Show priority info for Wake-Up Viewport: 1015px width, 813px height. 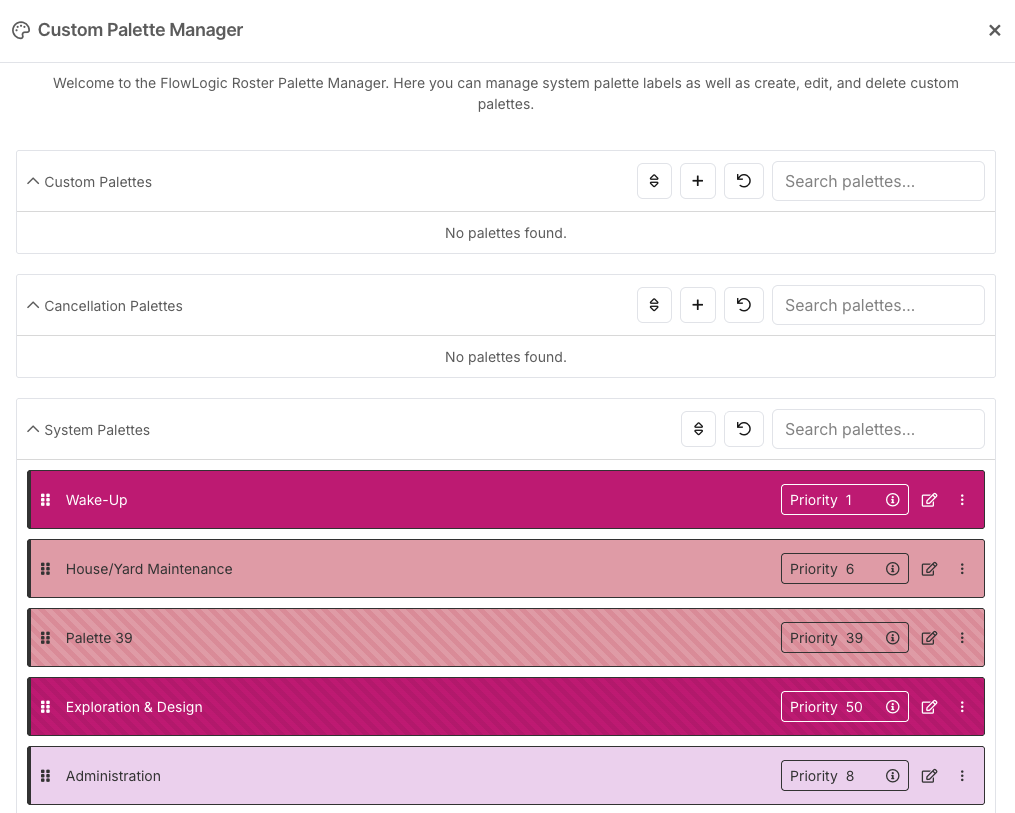pos(893,500)
